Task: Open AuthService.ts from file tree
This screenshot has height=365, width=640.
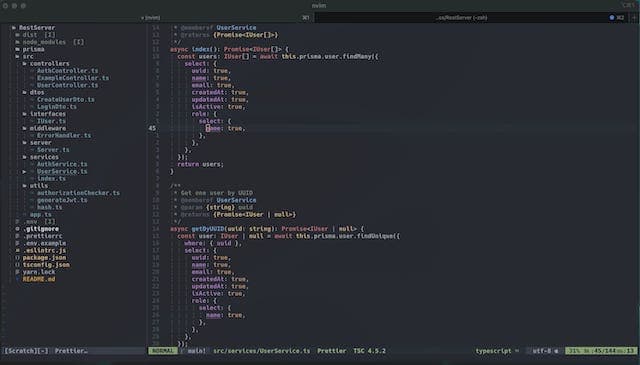Action: coord(62,164)
